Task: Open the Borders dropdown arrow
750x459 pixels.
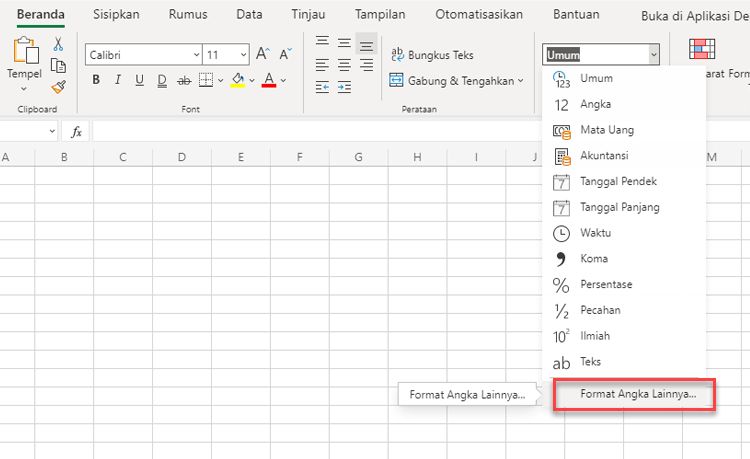Action: (221, 80)
